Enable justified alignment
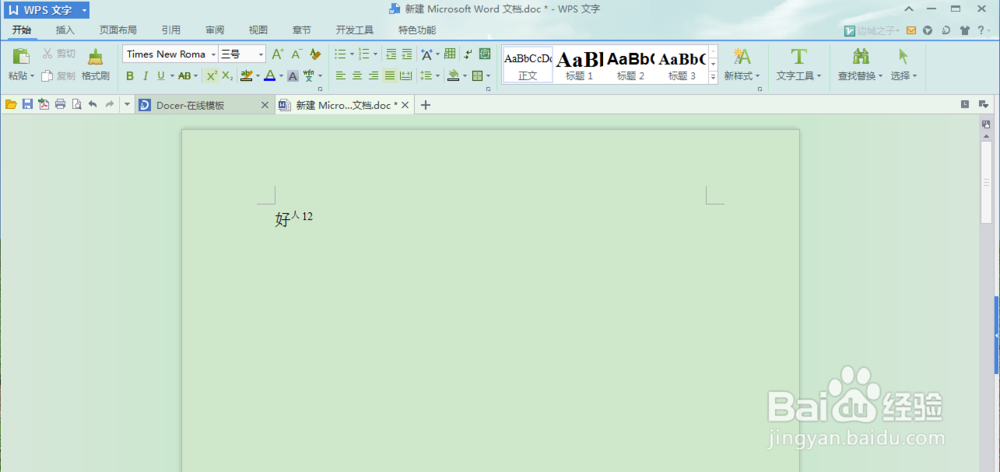Image resolution: width=1000 pixels, height=472 pixels. pyautogui.click(x=390, y=76)
